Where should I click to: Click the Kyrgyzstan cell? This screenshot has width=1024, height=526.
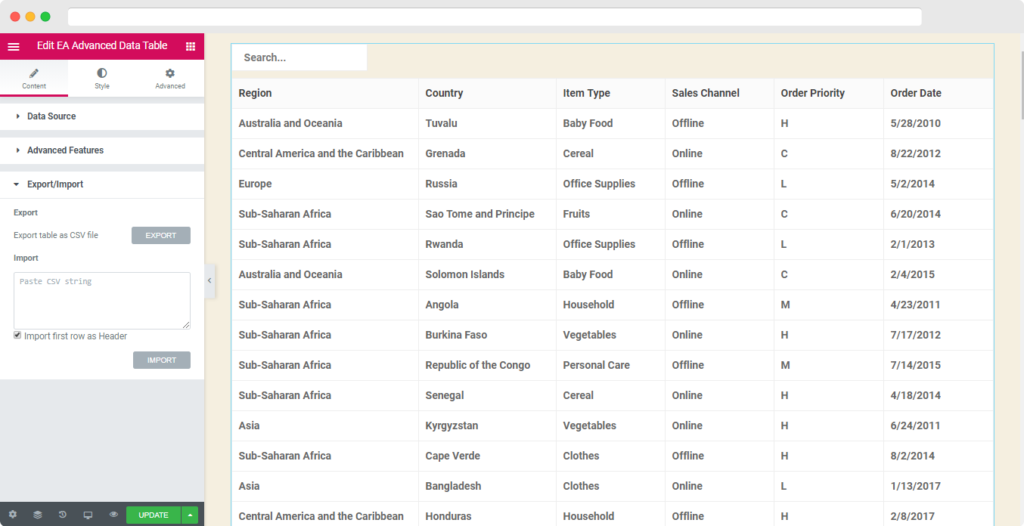487,425
